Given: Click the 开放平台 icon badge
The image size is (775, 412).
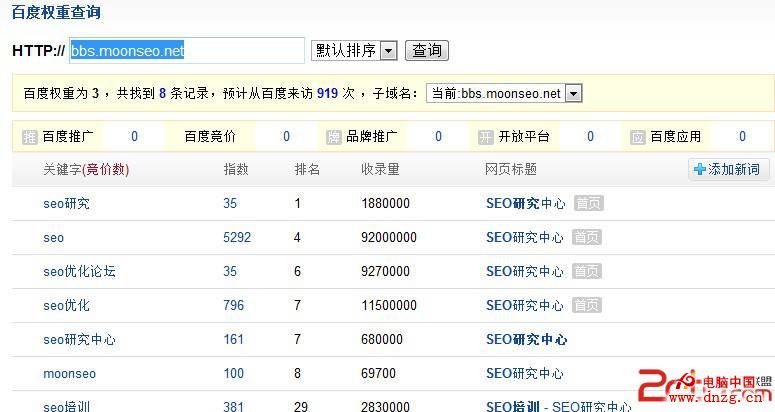Looking at the screenshot, I should pyautogui.click(x=486, y=137).
